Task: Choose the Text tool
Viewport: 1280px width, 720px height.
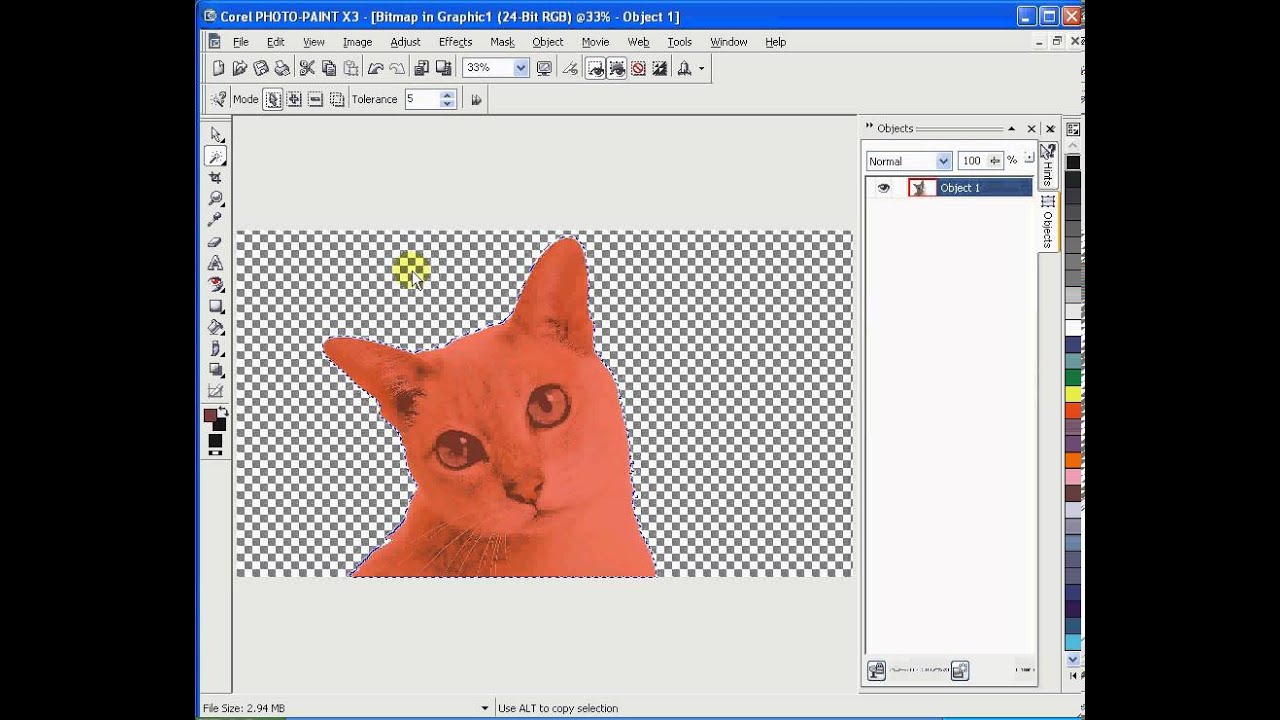Action: coord(215,263)
